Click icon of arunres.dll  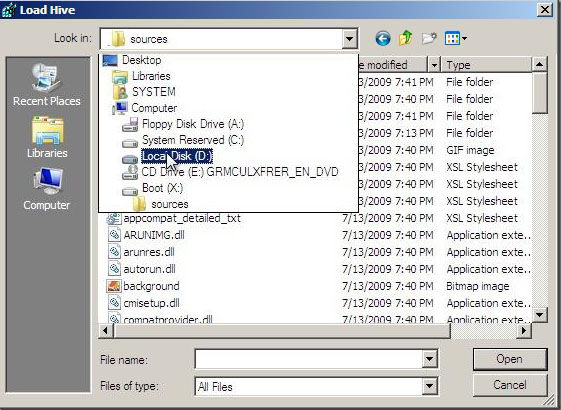click(114, 252)
